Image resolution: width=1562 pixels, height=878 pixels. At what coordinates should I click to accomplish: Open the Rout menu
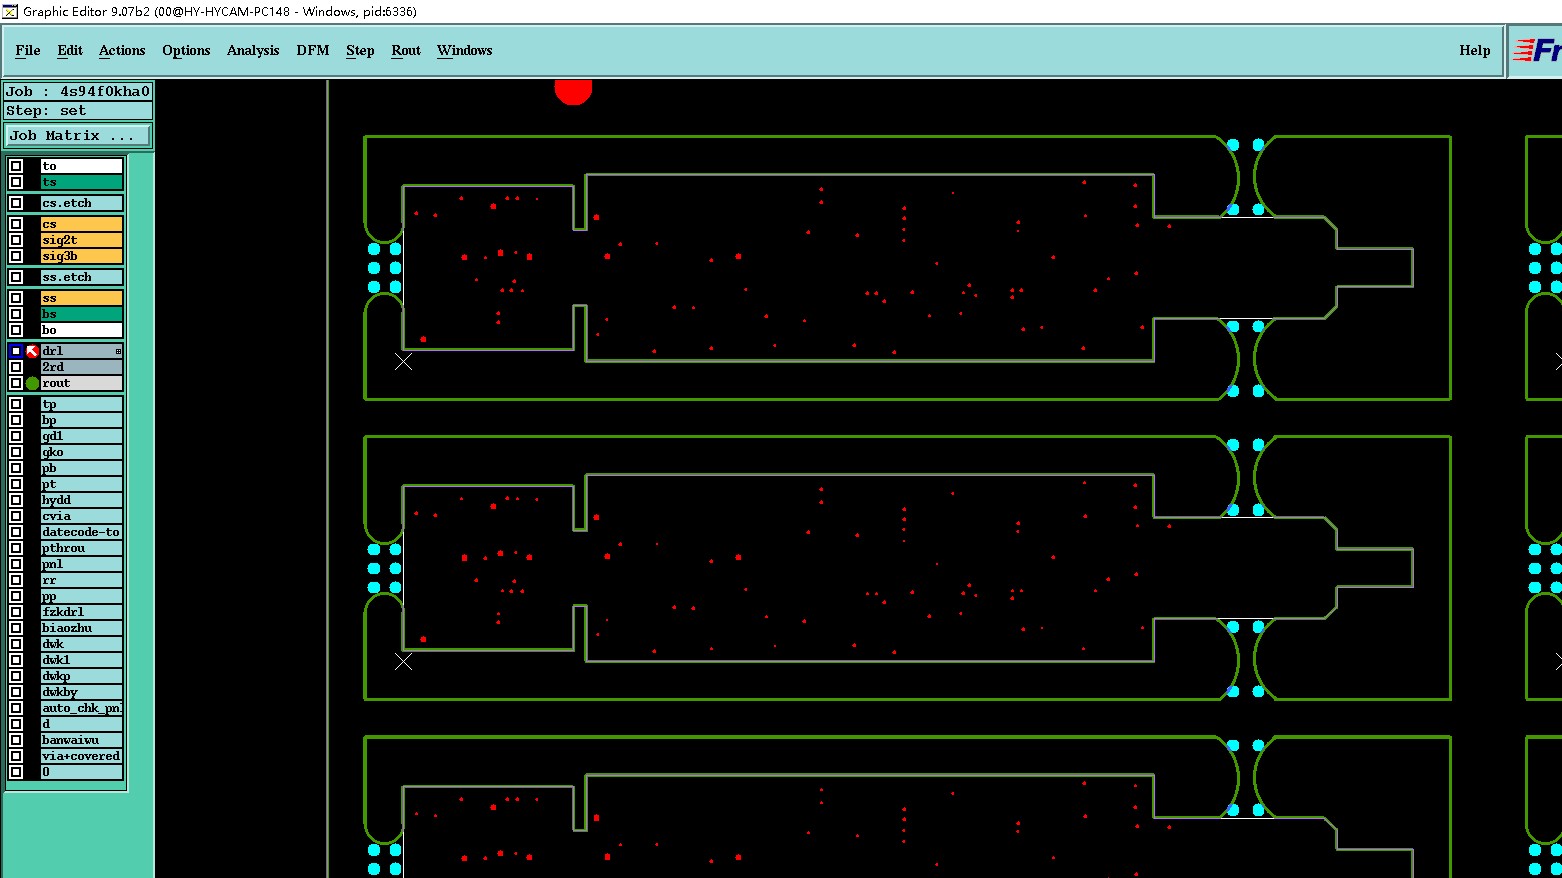[x=406, y=50]
